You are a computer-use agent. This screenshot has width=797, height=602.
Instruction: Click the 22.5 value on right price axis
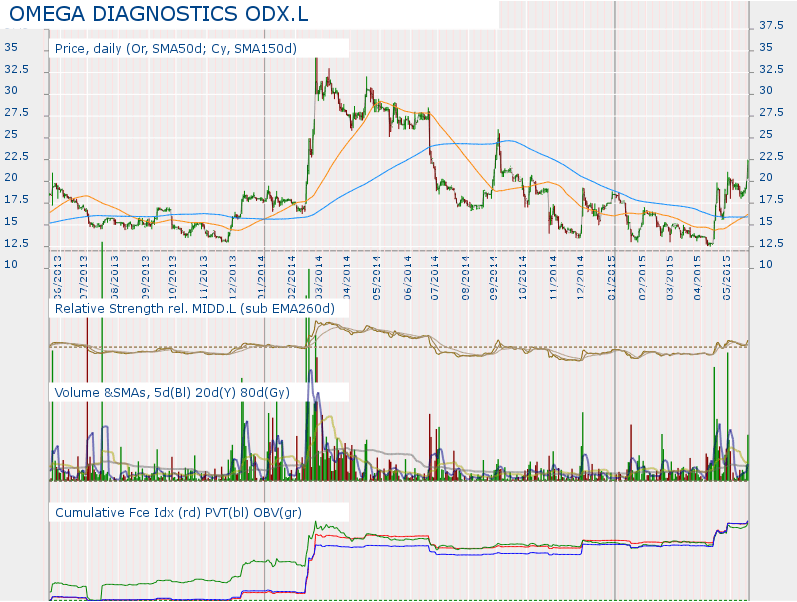[771, 156]
